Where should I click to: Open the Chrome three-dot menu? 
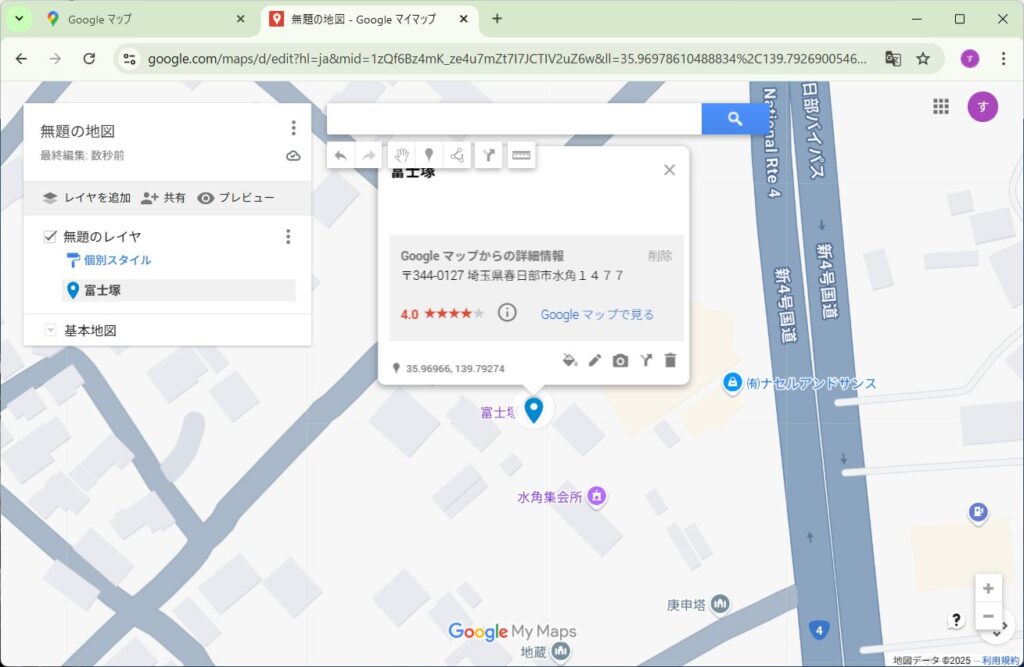pos(1004,59)
